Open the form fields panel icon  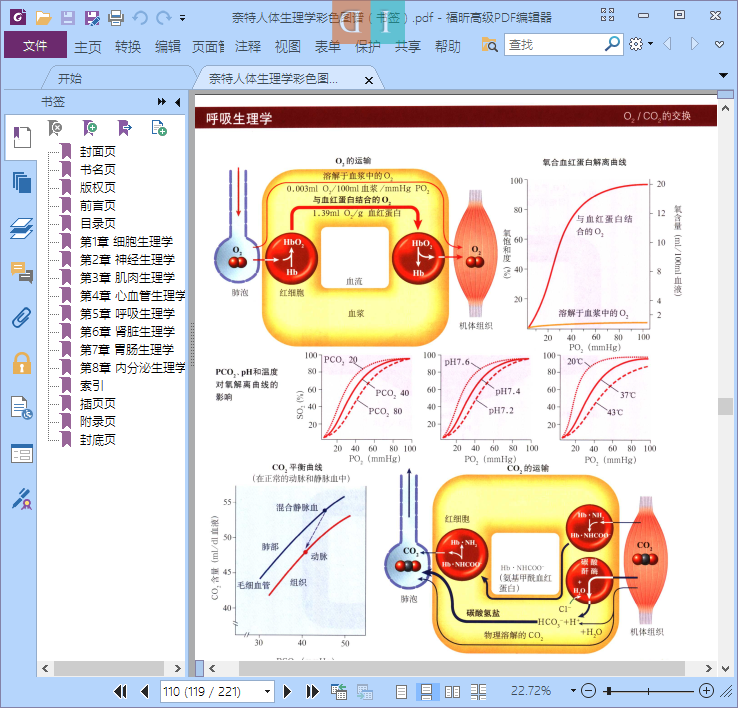coord(22,454)
